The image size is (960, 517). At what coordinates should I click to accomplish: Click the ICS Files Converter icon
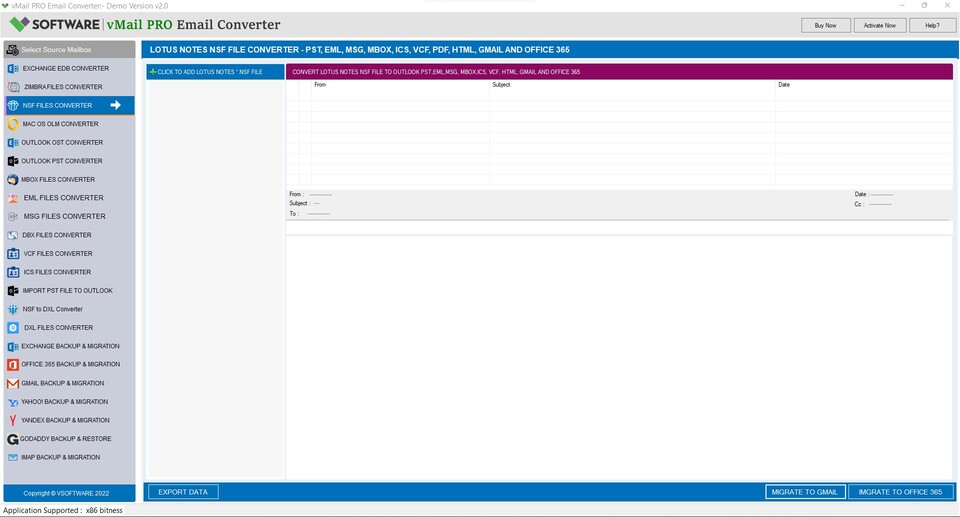13,272
